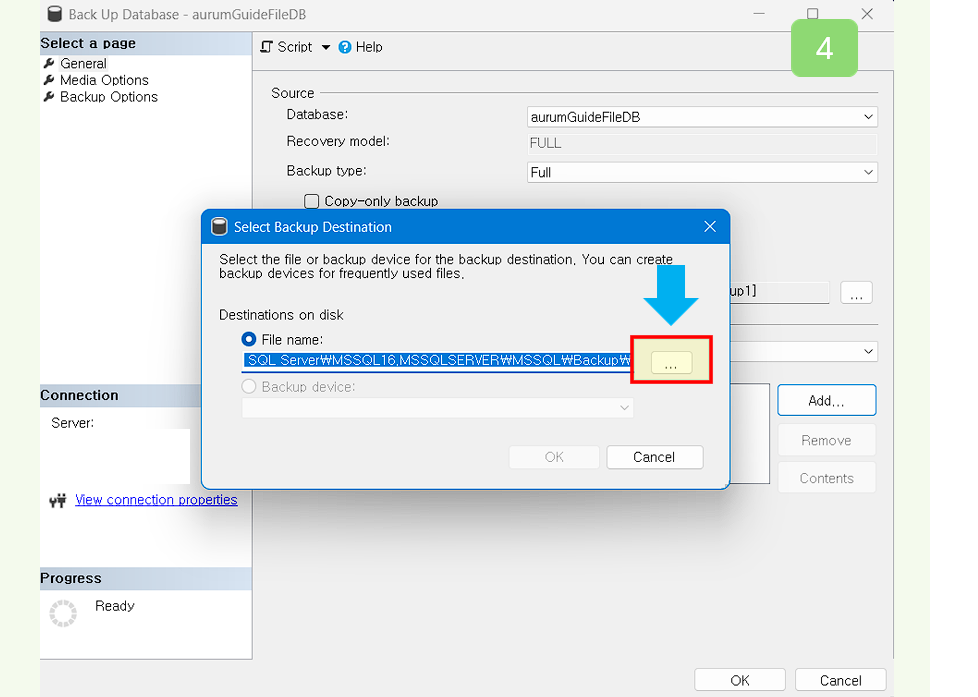The width and height of the screenshot is (978, 697).
Task: Toggle the Copy-only backup checkbox
Action: coord(311,202)
